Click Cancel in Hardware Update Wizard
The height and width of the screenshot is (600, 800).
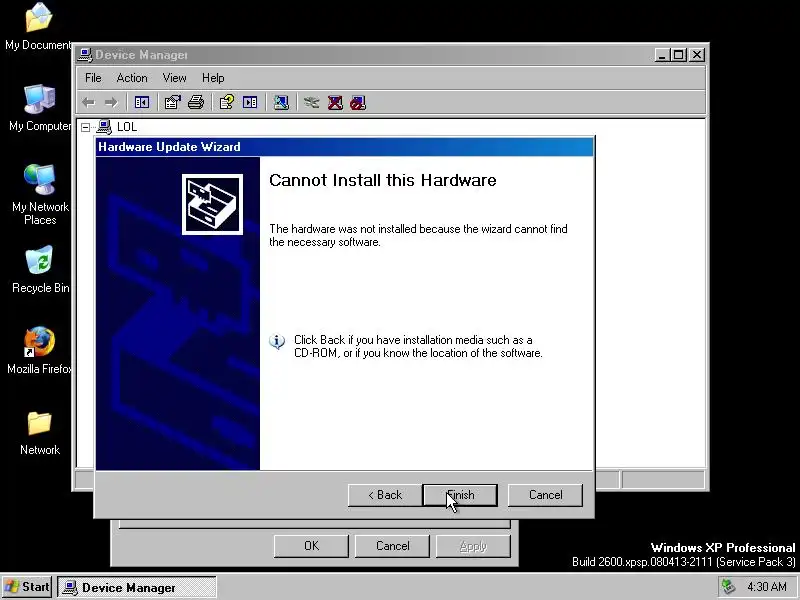tap(545, 495)
